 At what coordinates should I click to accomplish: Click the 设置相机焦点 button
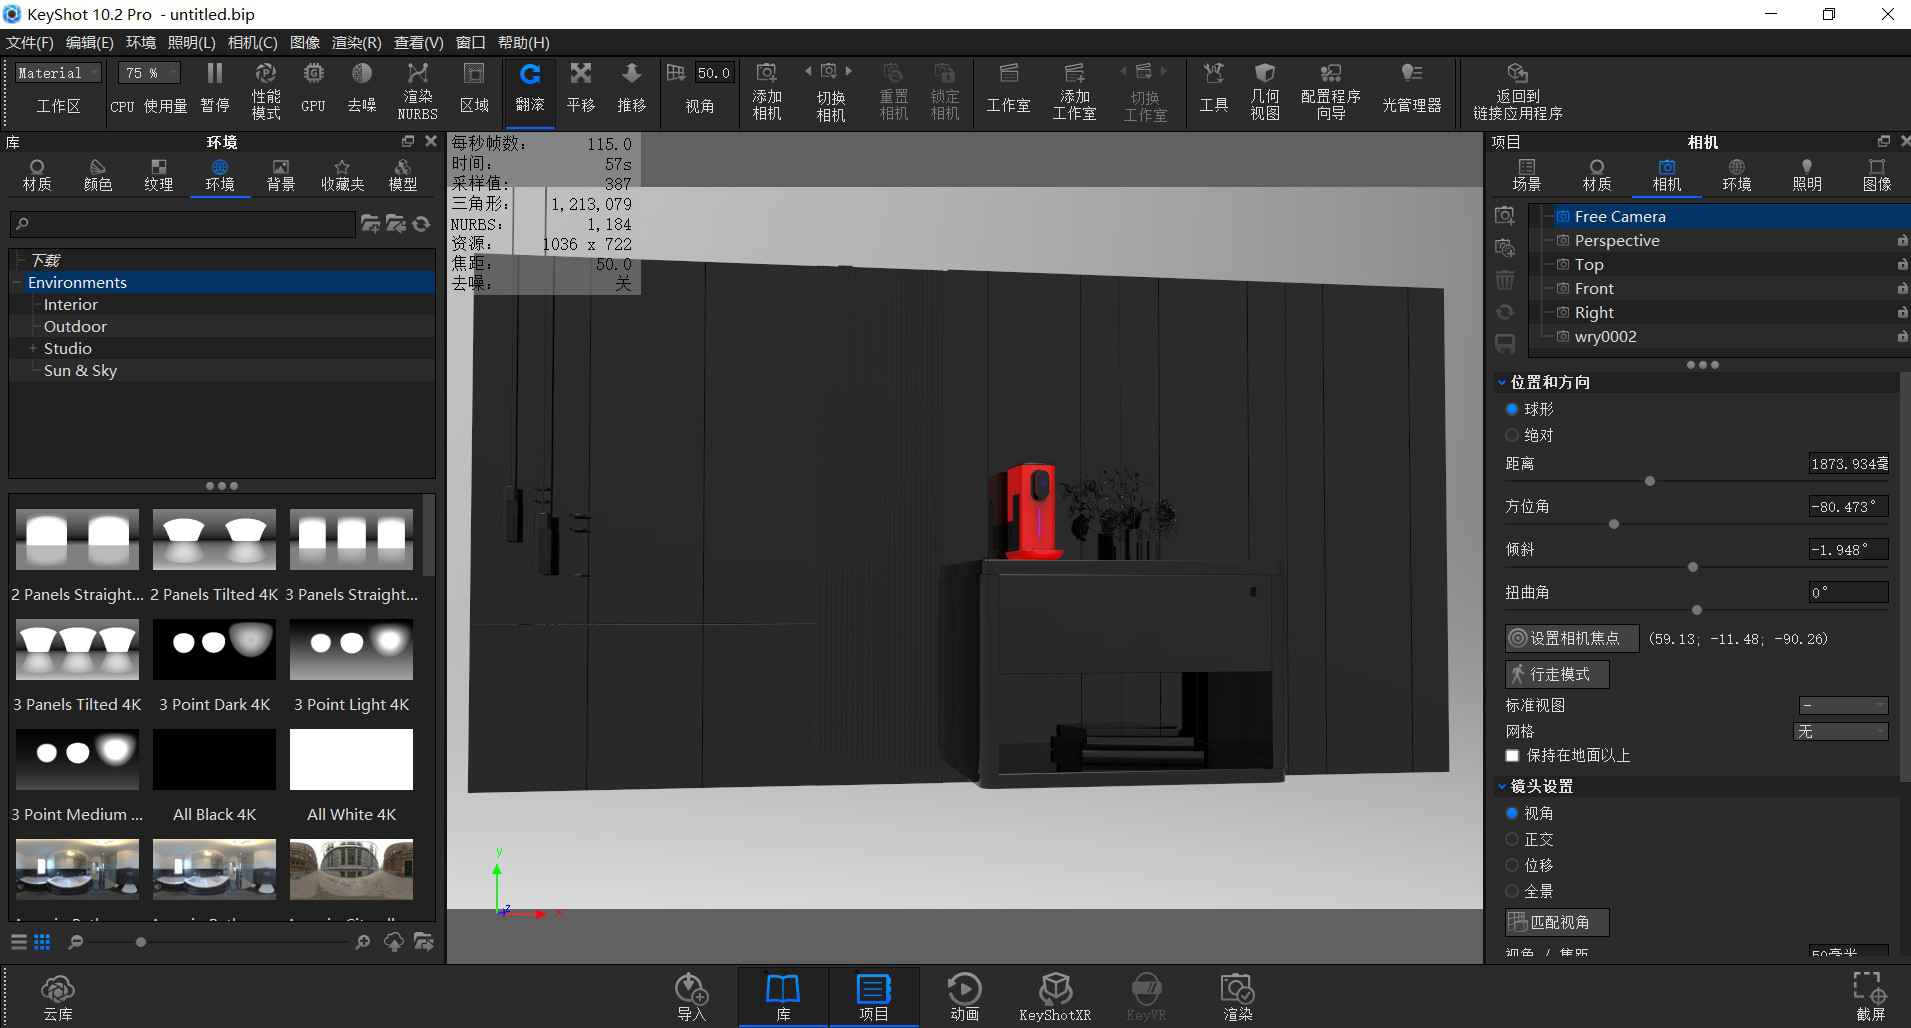pos(1572,638)
